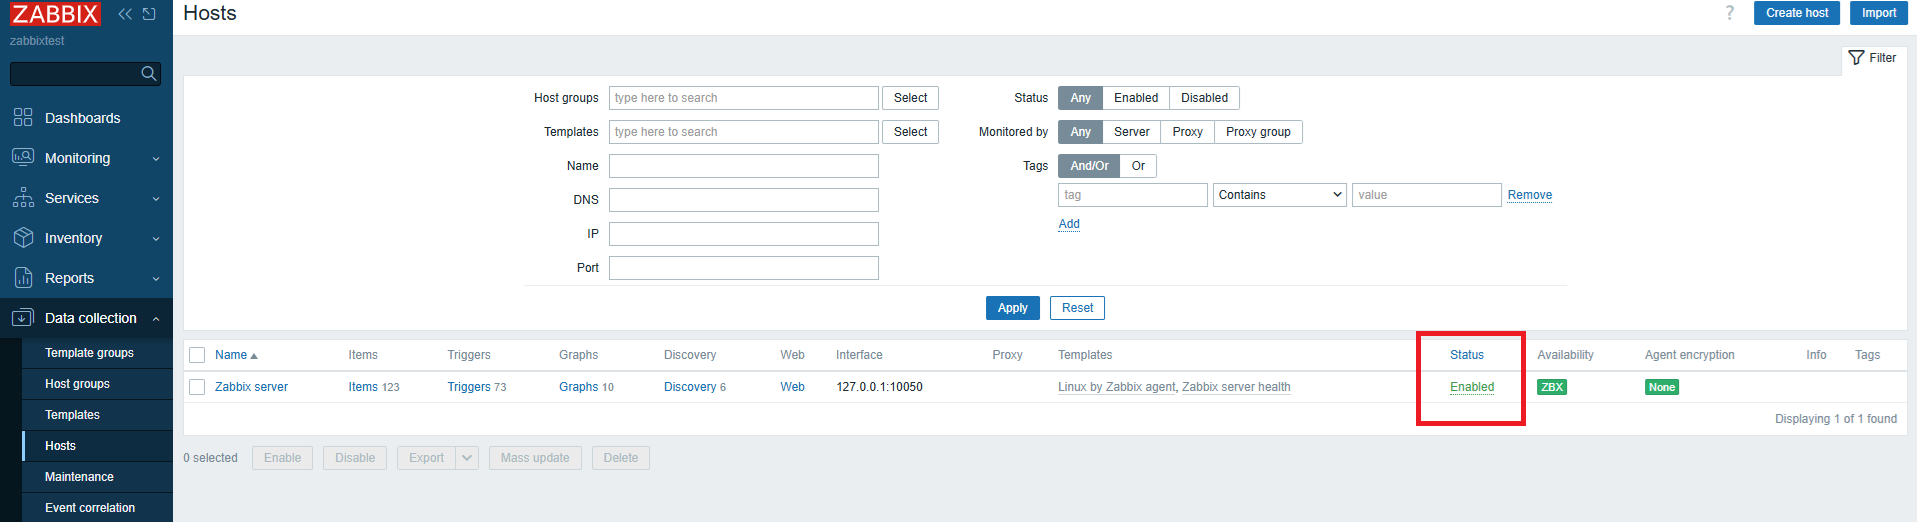Image resolution: width=1917 pixels, height=522 pixels.
Task: Open Maintenance in sidebar
Action: (x=79, y=477)
